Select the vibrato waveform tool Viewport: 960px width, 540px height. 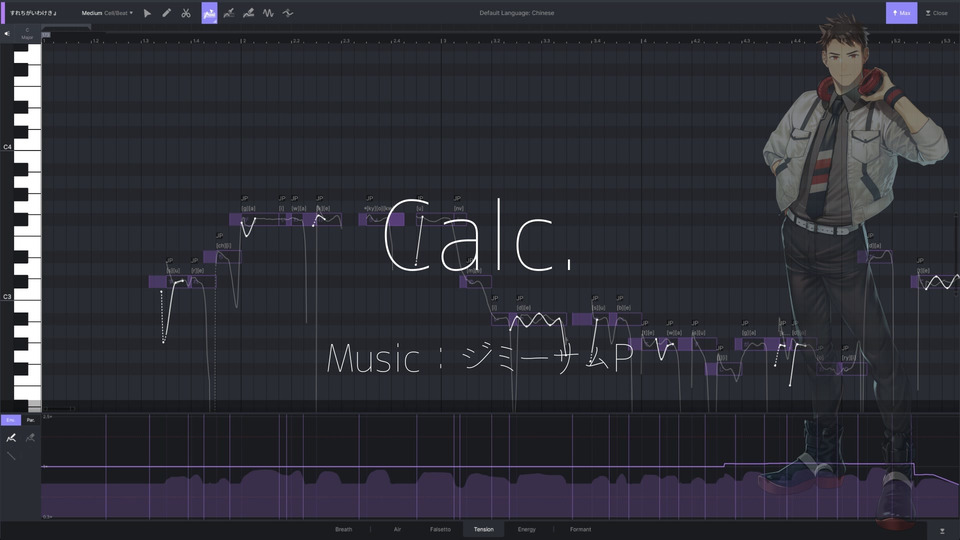tap(268, 13)
